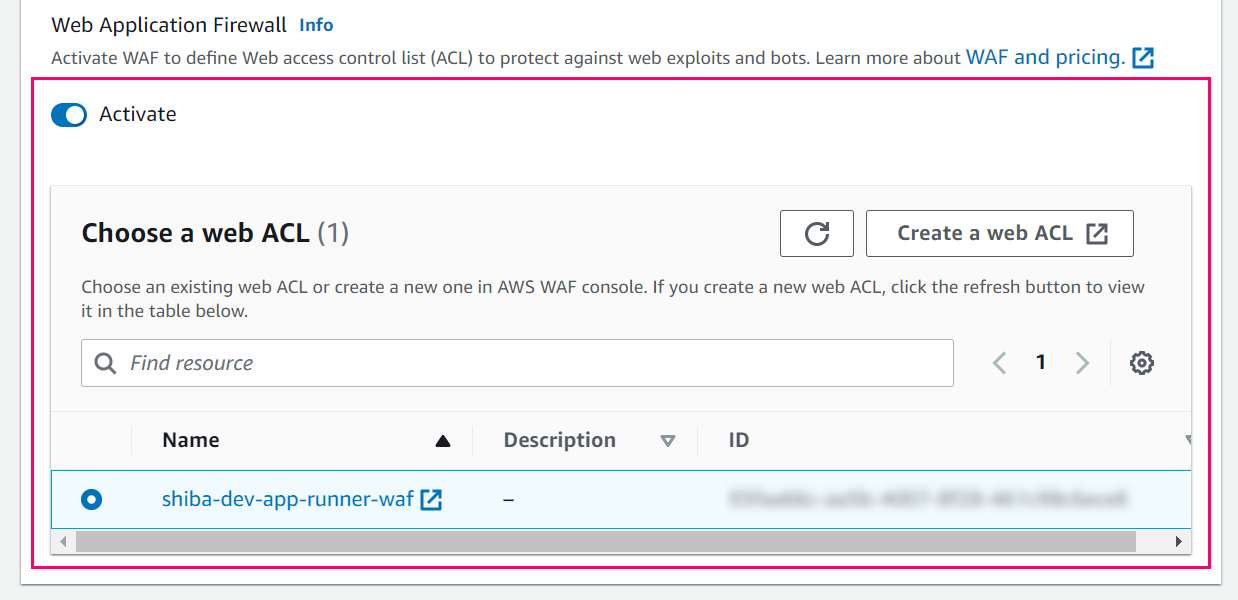Go to previous page arrow in pagination
The width and height of the screenshot is (1238, 600).
click(x=999, y=363)
